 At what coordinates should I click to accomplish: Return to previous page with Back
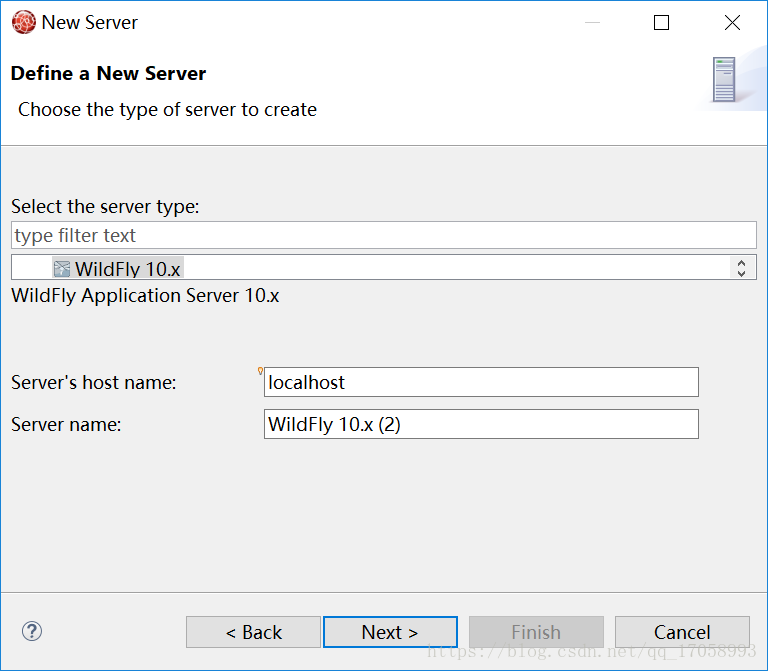point(253,632)
